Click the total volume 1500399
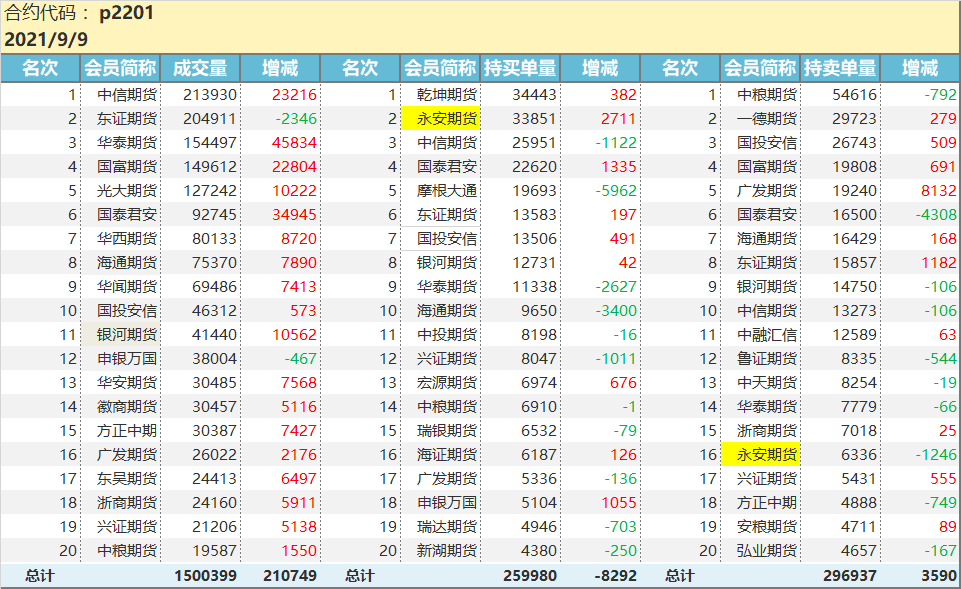This screenshot has height=589, width=961. tap(205, 576)
